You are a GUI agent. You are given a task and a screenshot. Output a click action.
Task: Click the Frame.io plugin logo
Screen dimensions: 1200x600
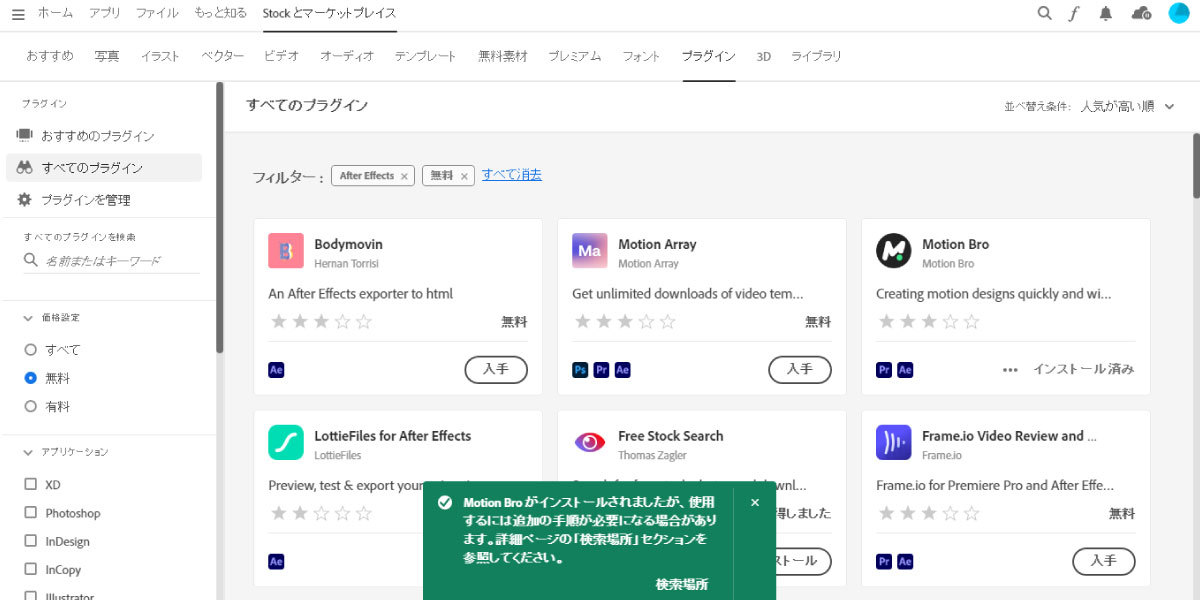click(894, 443)
